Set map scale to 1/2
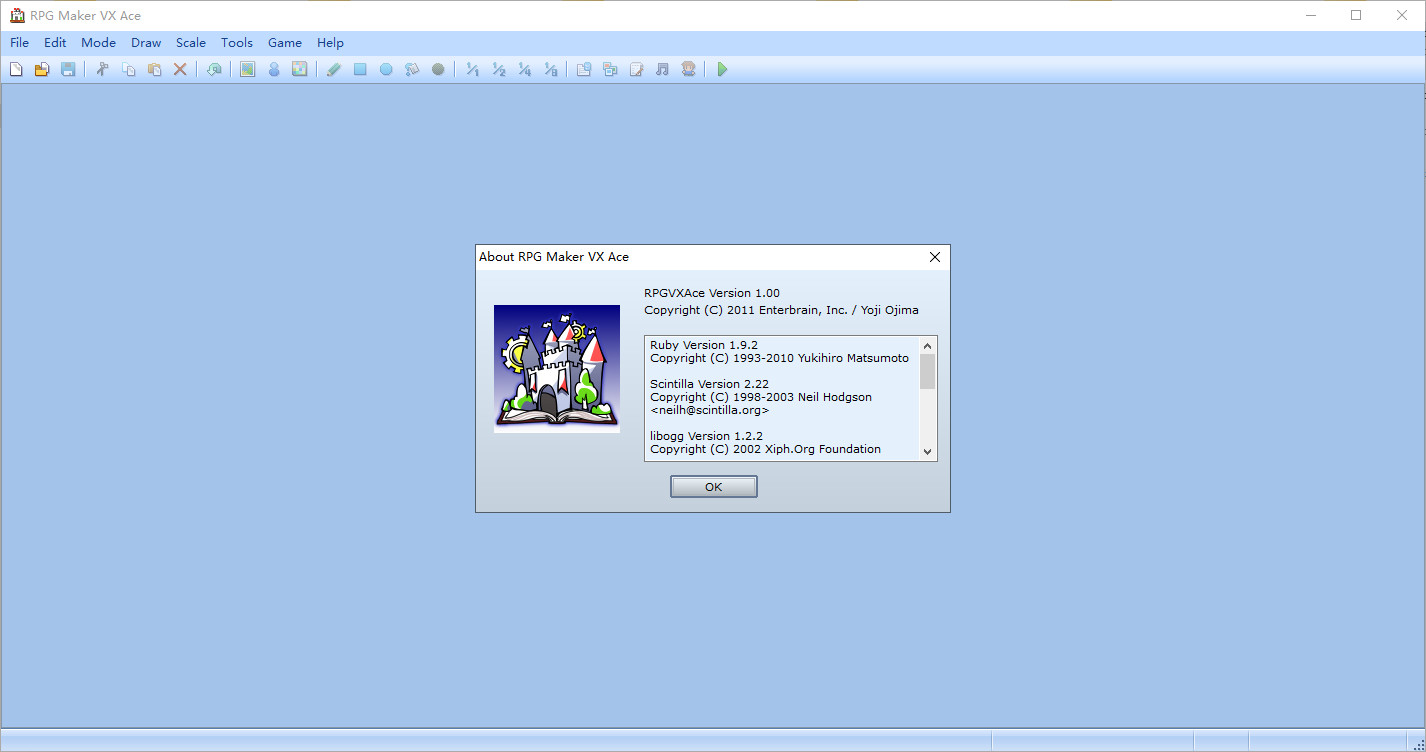This screenshot has width=1426, height=752. click(x=498, y=69)
